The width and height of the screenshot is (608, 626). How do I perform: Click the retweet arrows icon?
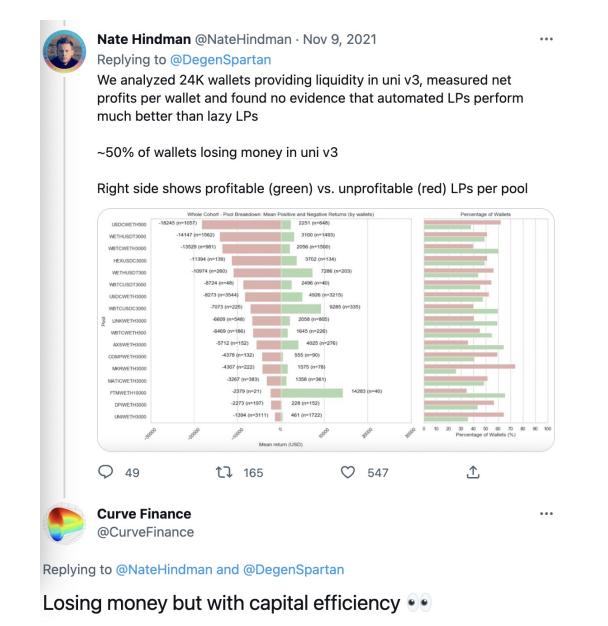(225, 472)
